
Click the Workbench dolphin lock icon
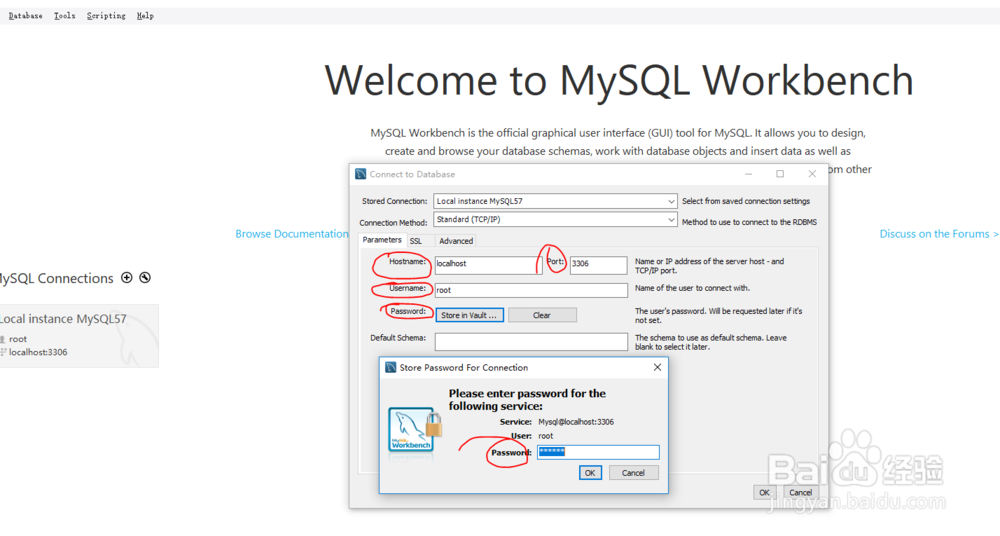pyautogui.click(x=415, y=431)
